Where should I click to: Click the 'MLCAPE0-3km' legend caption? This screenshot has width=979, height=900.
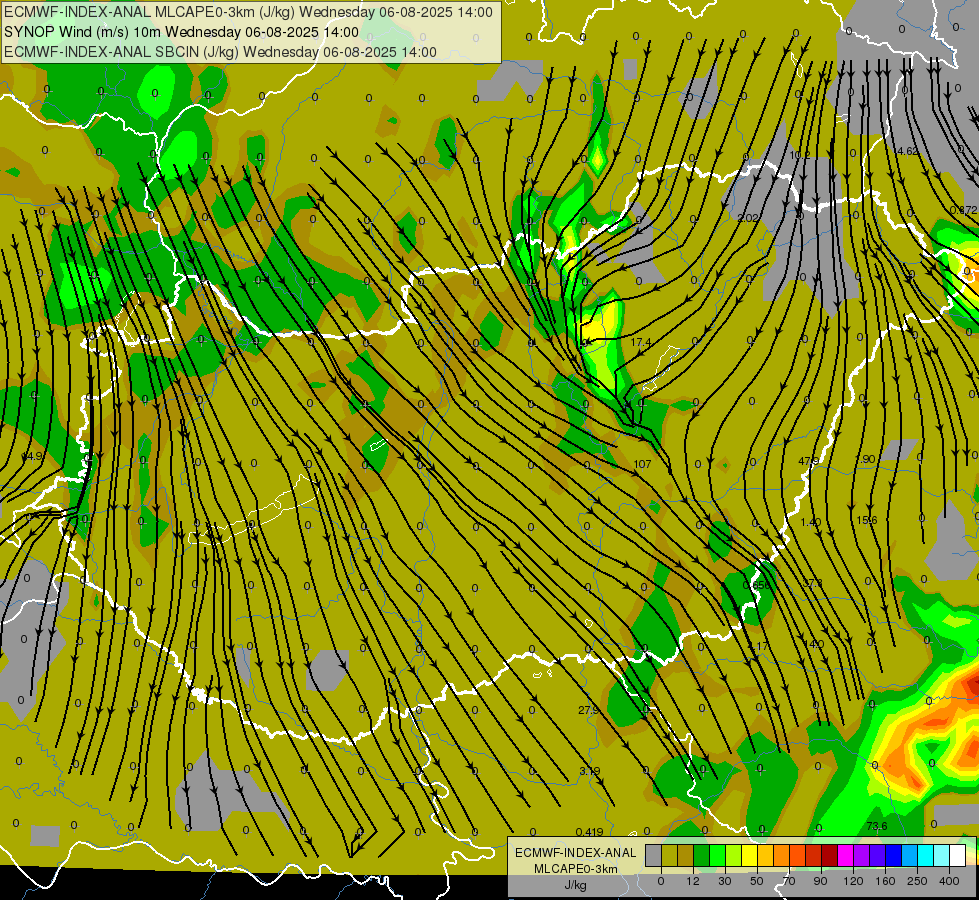coord(575,869)
